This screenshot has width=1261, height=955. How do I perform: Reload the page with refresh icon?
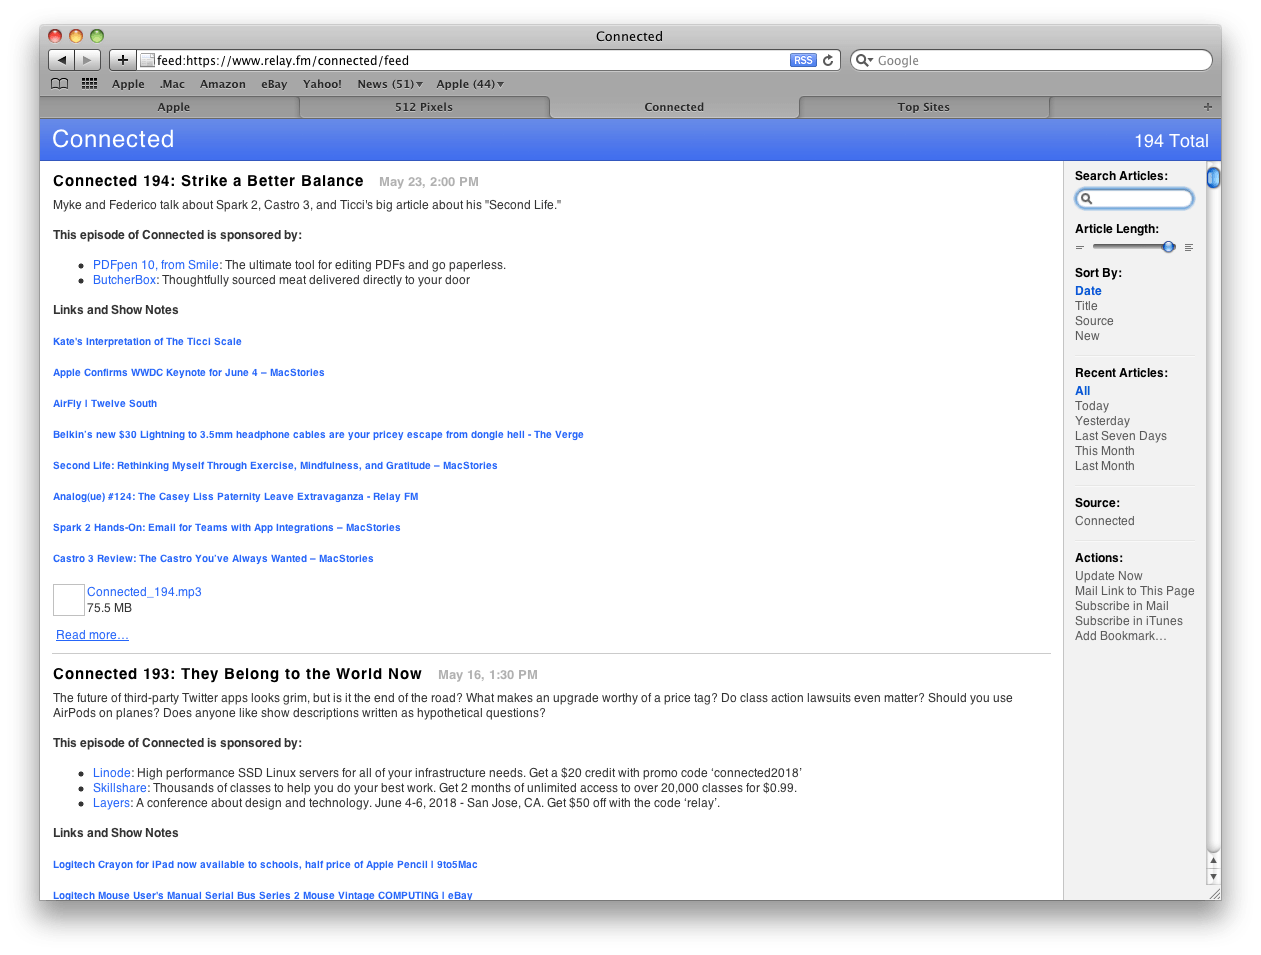(828, 60)
